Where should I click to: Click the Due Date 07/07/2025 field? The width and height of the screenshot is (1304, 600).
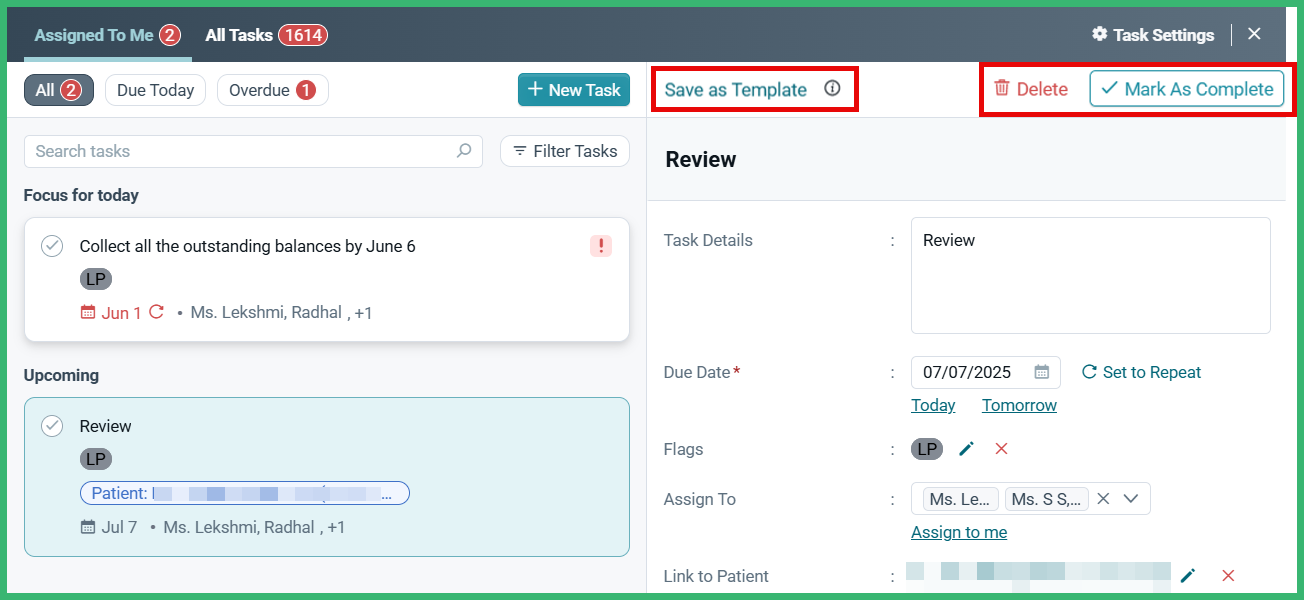985,372
